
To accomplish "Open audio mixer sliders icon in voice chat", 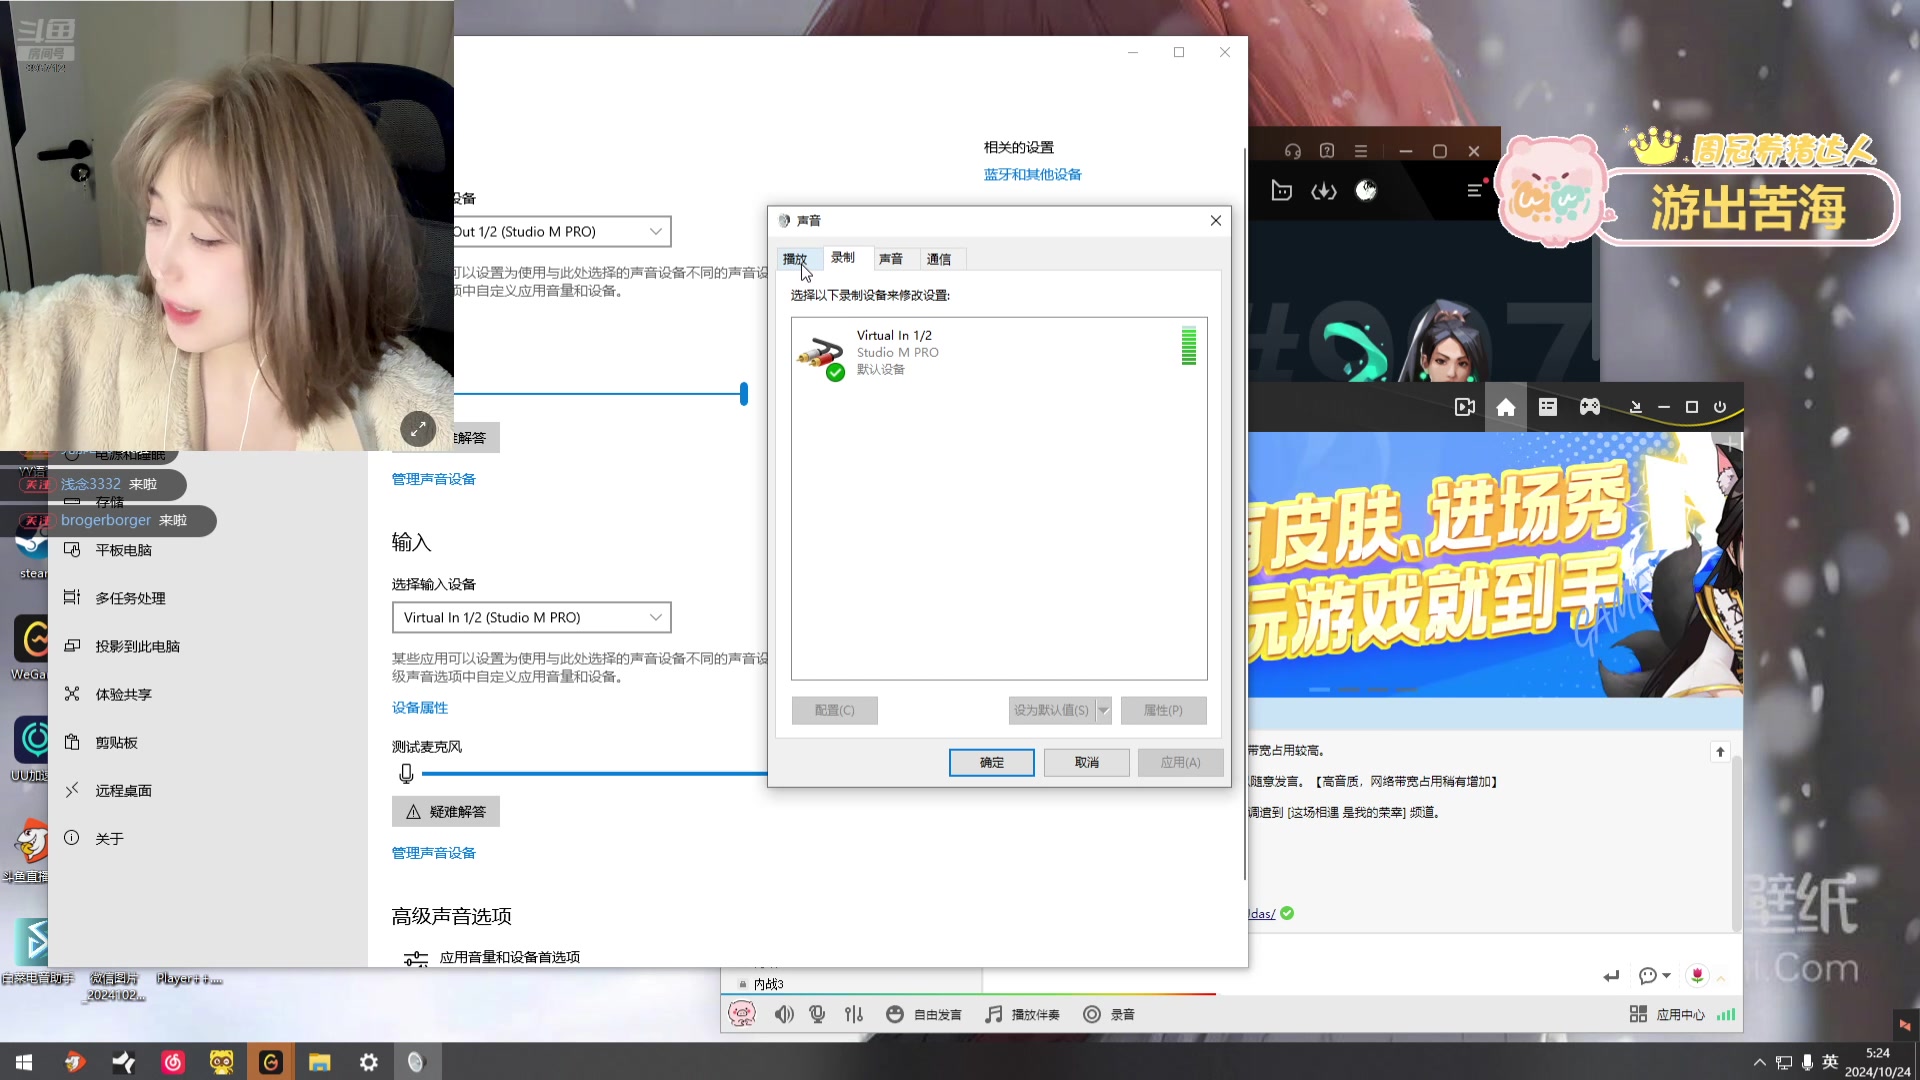I will [x=854, y=1014].
